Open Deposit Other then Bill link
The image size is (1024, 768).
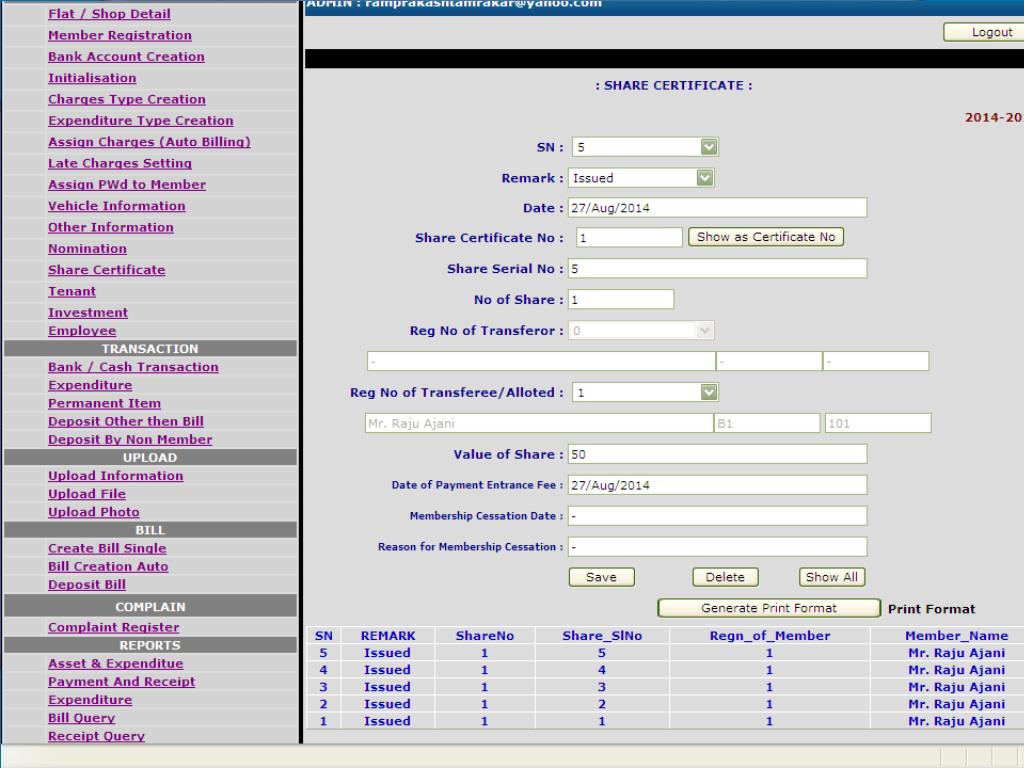125,421
